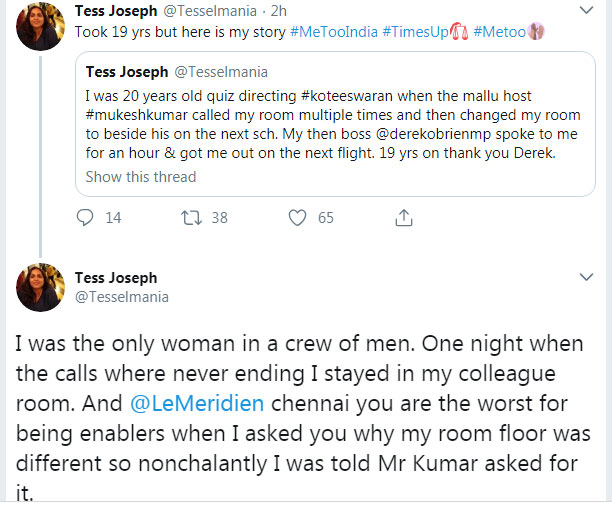The height and width of the screenshot is (506, 612).
Task: Click the lower tweet's profile avatar
Action: coord(41,288)
